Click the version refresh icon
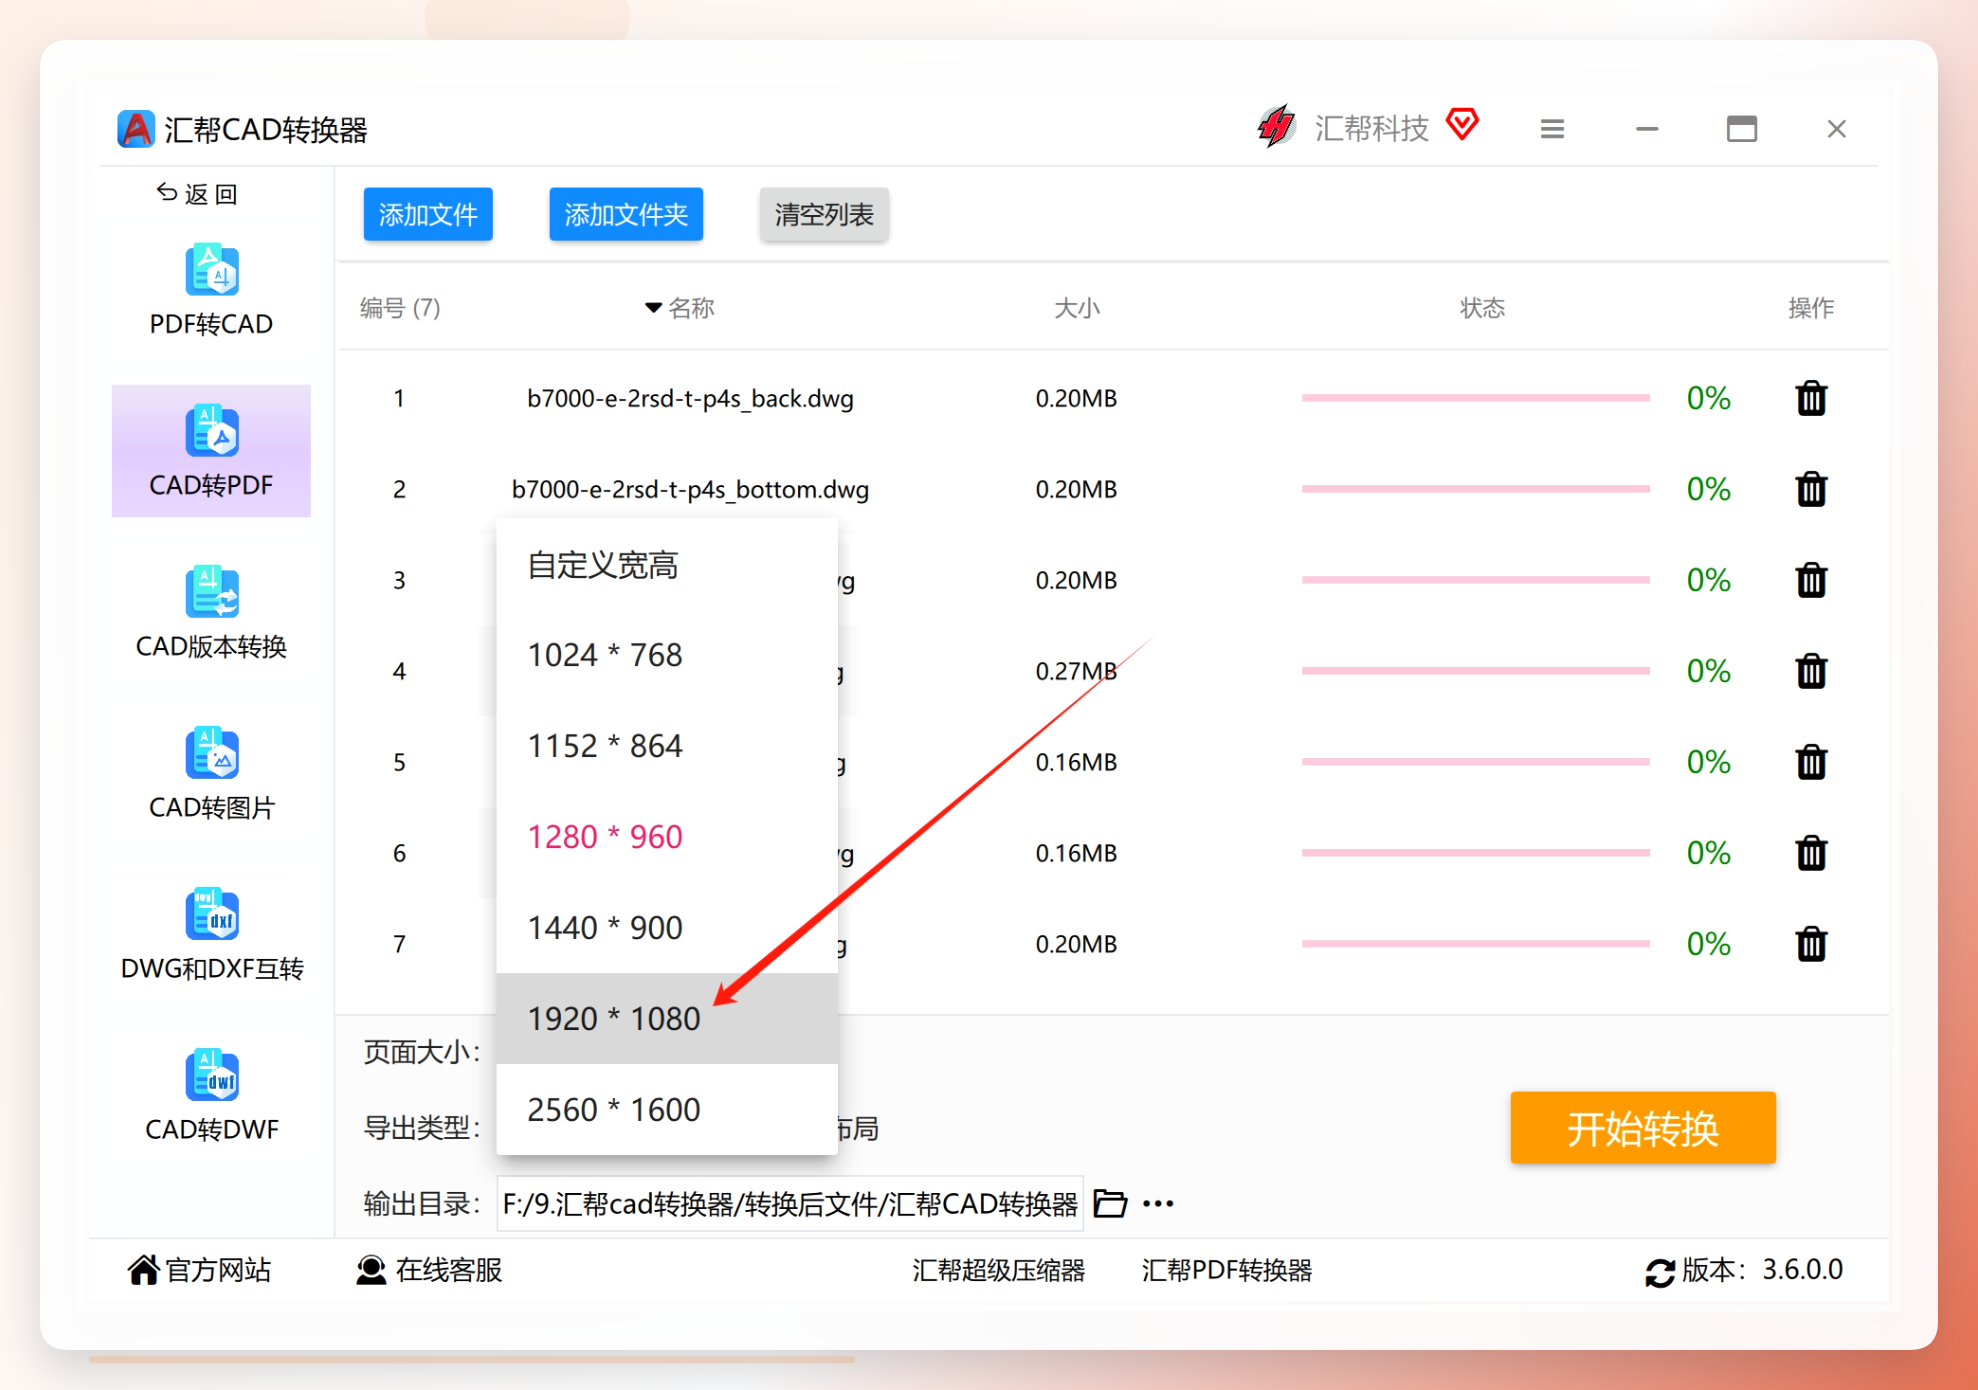The height and width of the screenshot is (1390, 1978). click(1660, 1272)
